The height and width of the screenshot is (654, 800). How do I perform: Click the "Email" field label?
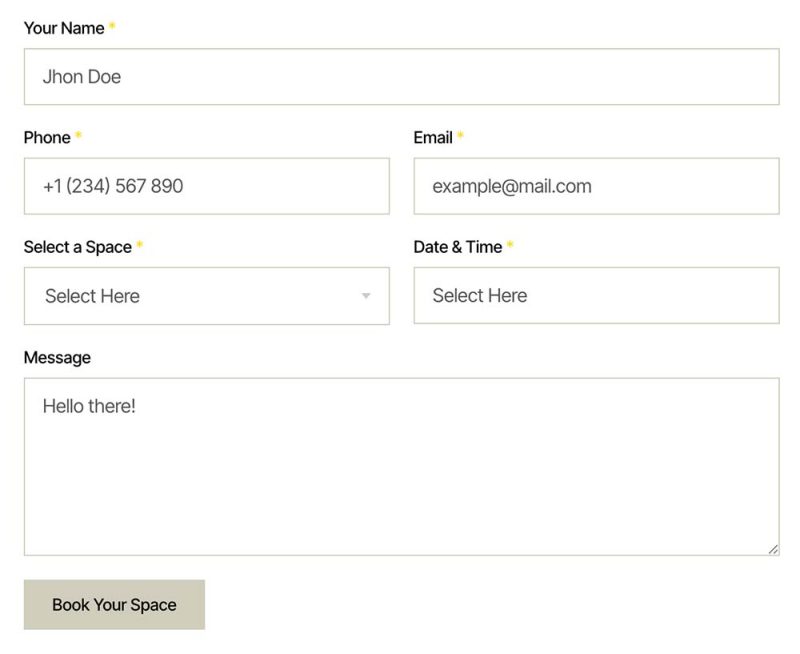(x=433, y=137)
